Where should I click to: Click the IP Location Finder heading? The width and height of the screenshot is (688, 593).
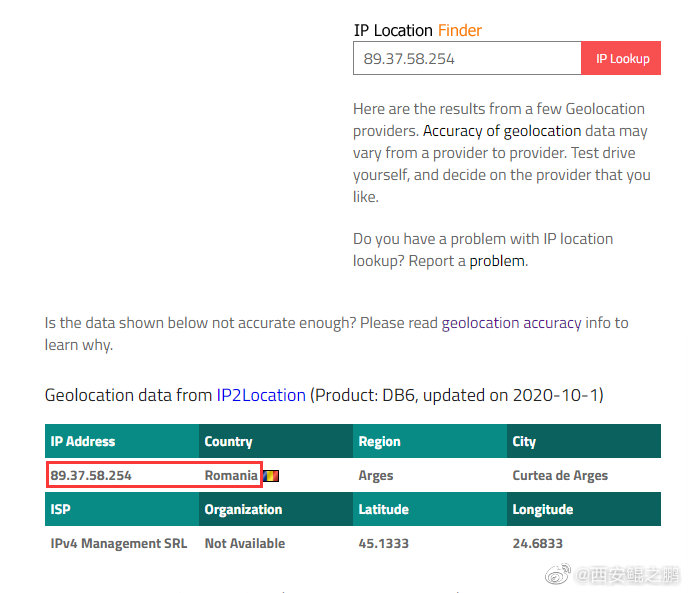(418, 30)
